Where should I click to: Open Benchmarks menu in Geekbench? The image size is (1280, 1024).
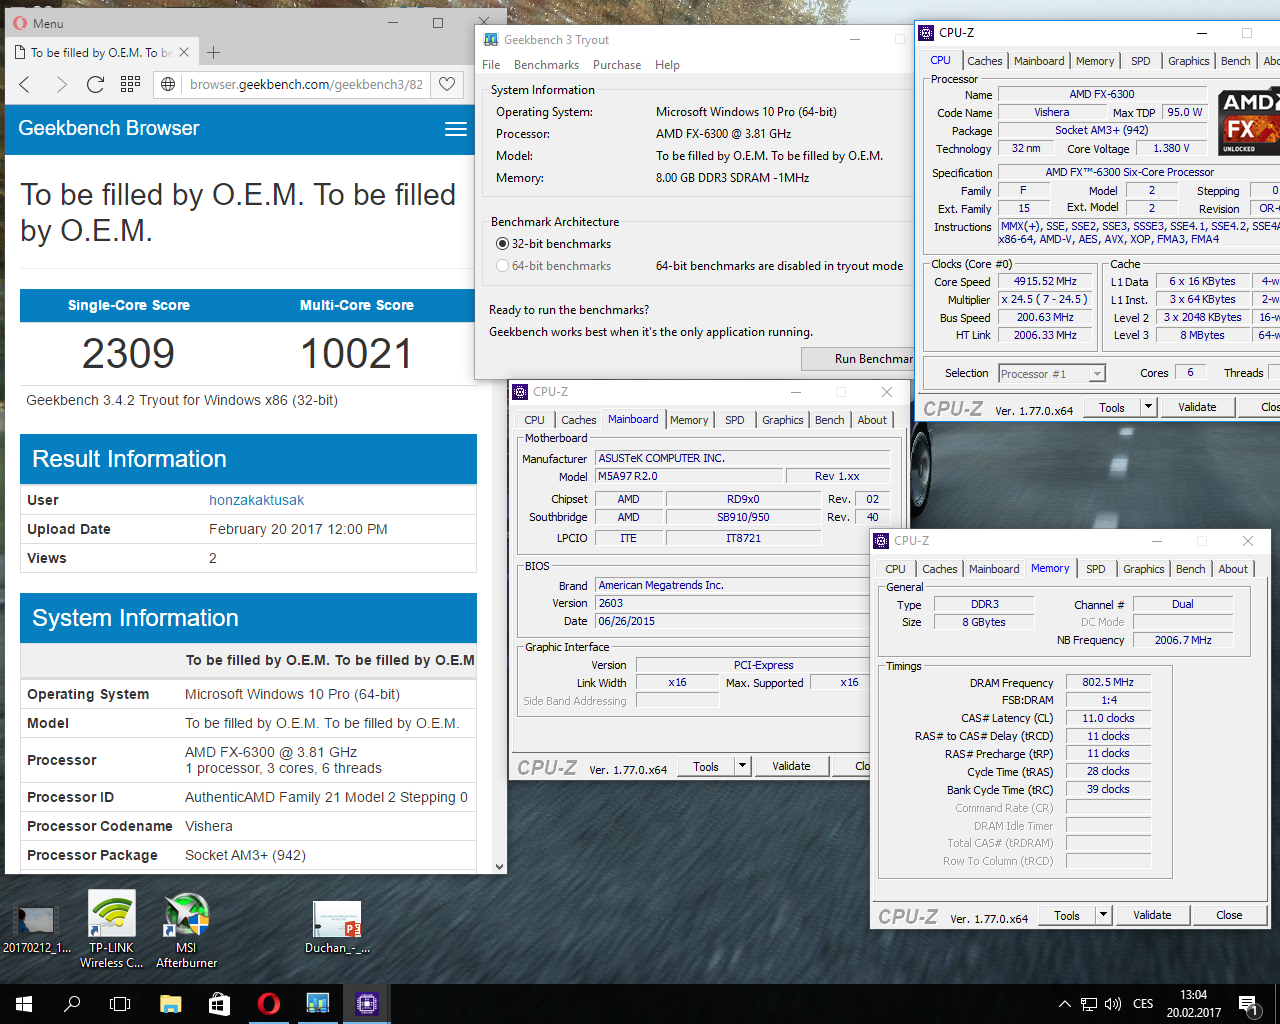[x=546, y=65]
